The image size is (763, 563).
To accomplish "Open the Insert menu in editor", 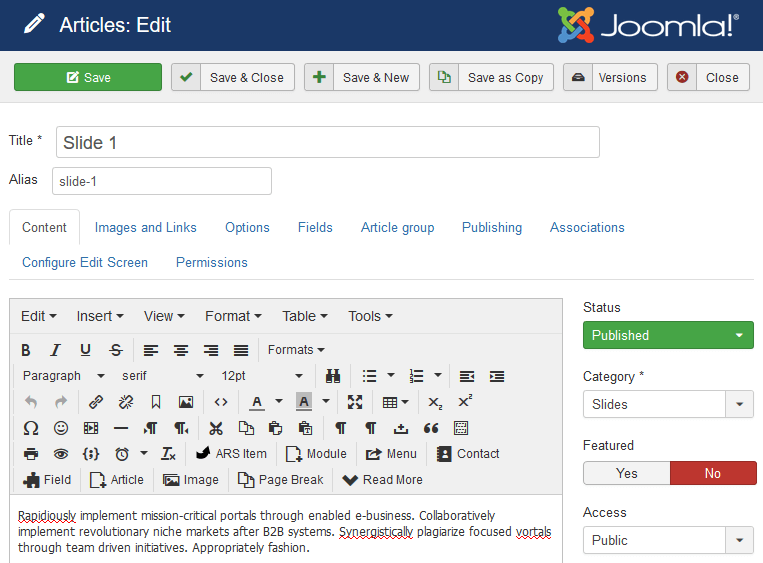I will [x=100, y=316].
